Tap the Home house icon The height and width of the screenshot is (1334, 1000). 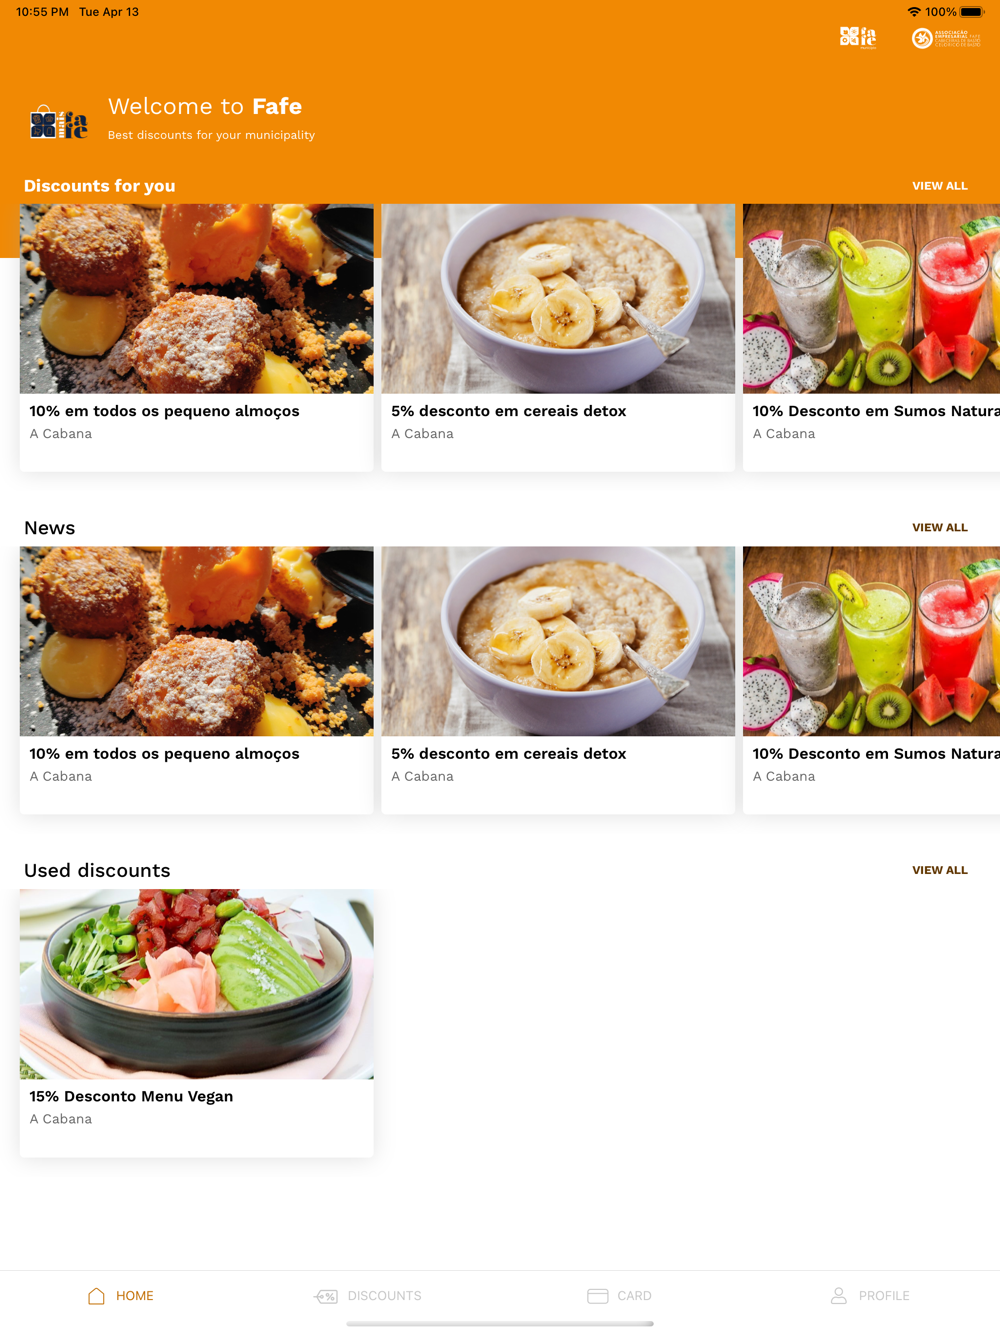click(96, 1296)
